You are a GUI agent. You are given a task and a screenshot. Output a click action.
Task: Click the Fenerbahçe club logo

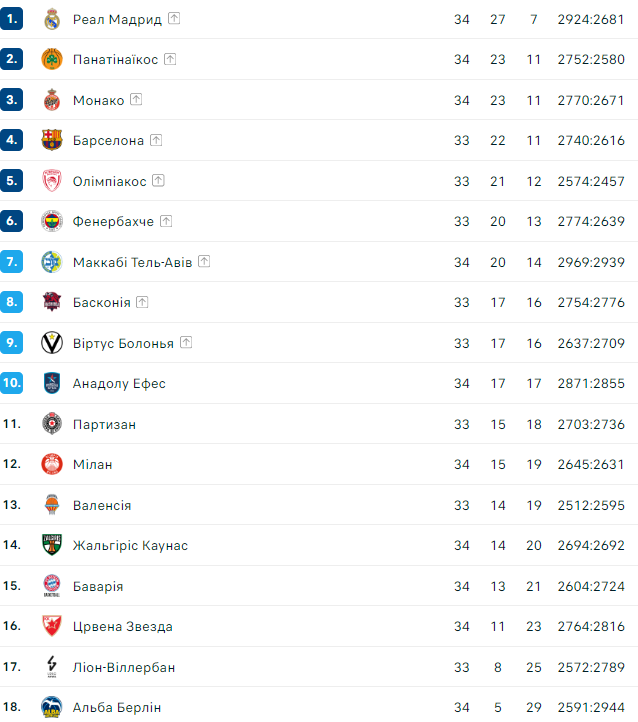[x=52, y=222]
